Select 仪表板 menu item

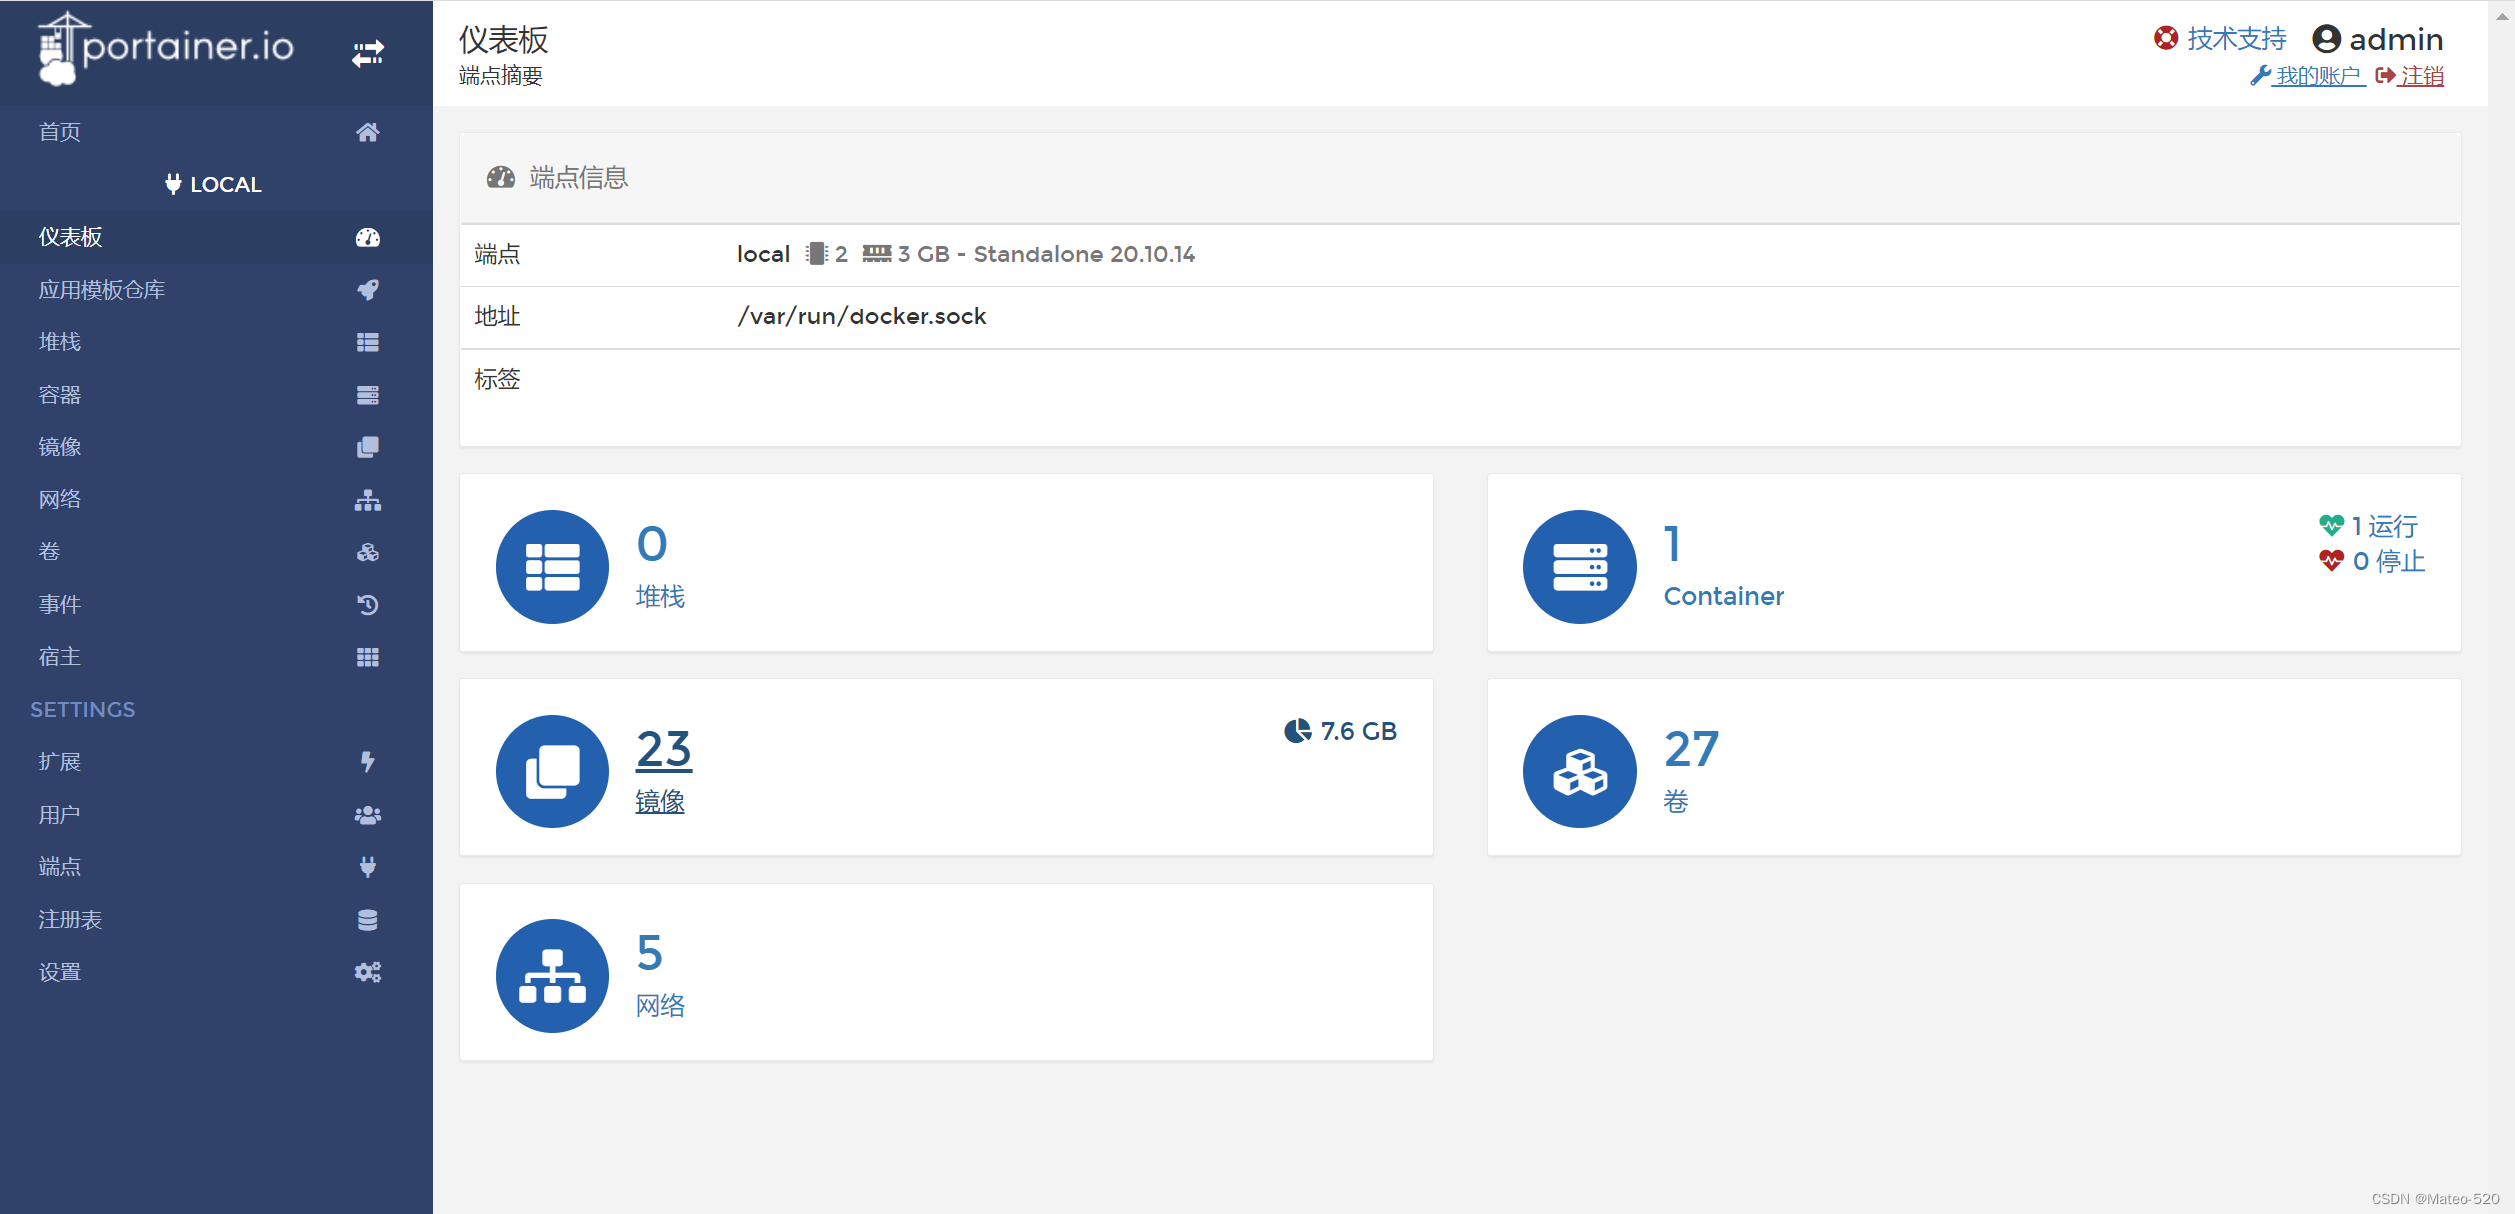coord(71,237)
